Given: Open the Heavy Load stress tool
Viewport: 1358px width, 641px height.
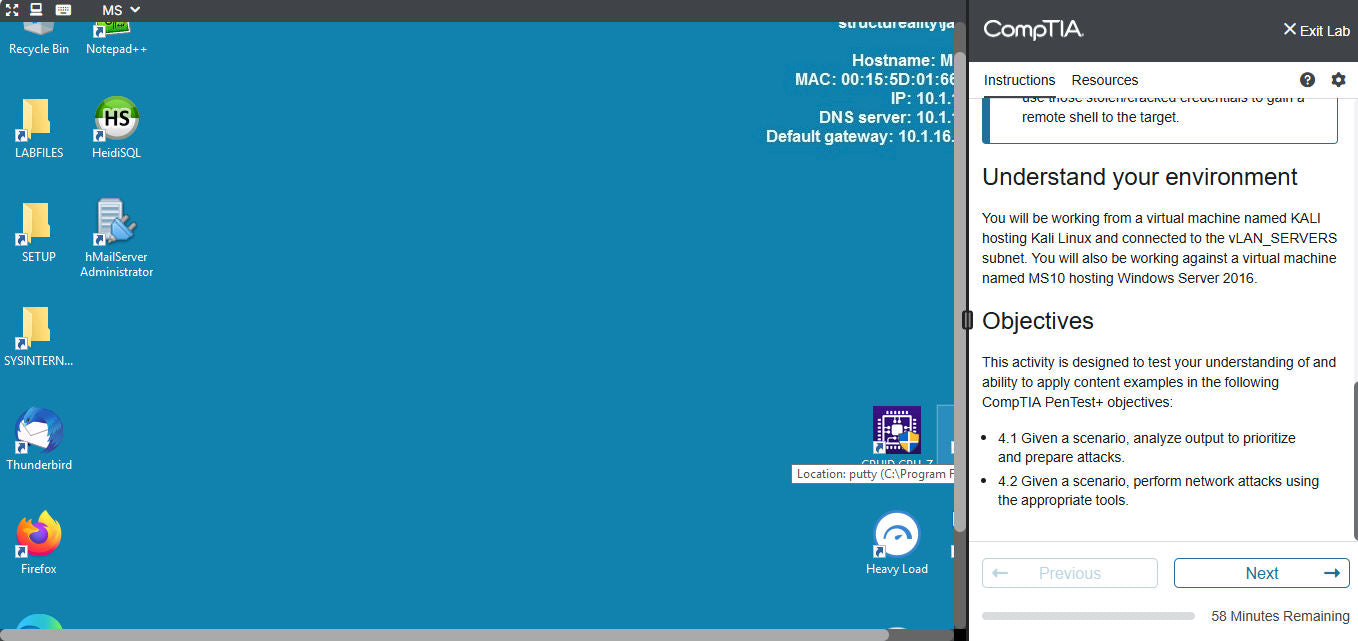Looking at the screenshot, I should coord(896,535).
